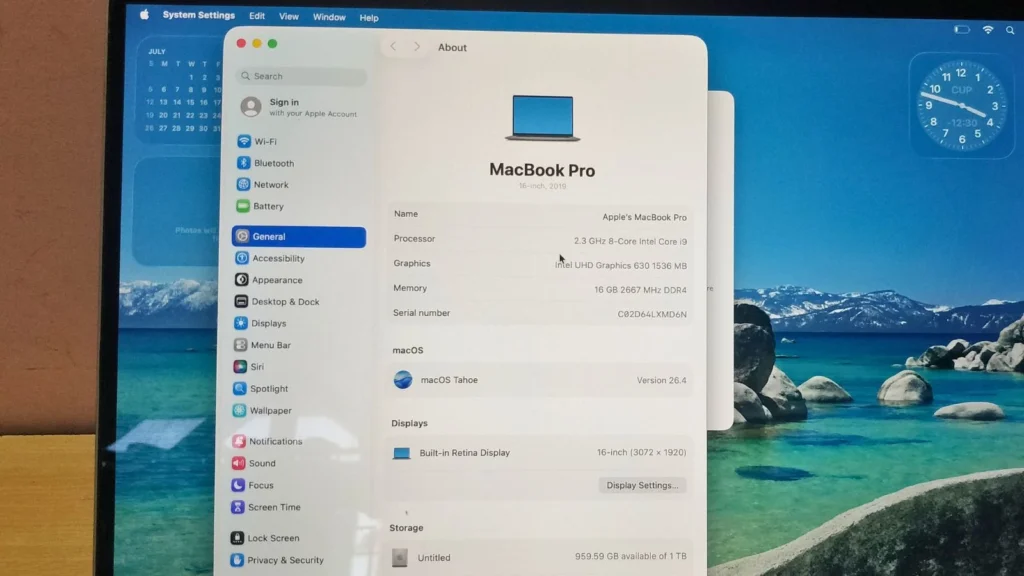Viewport: 1024px width, 576px height.
Task: Open Spotlight settings
Action: click(x=261, y=389)
